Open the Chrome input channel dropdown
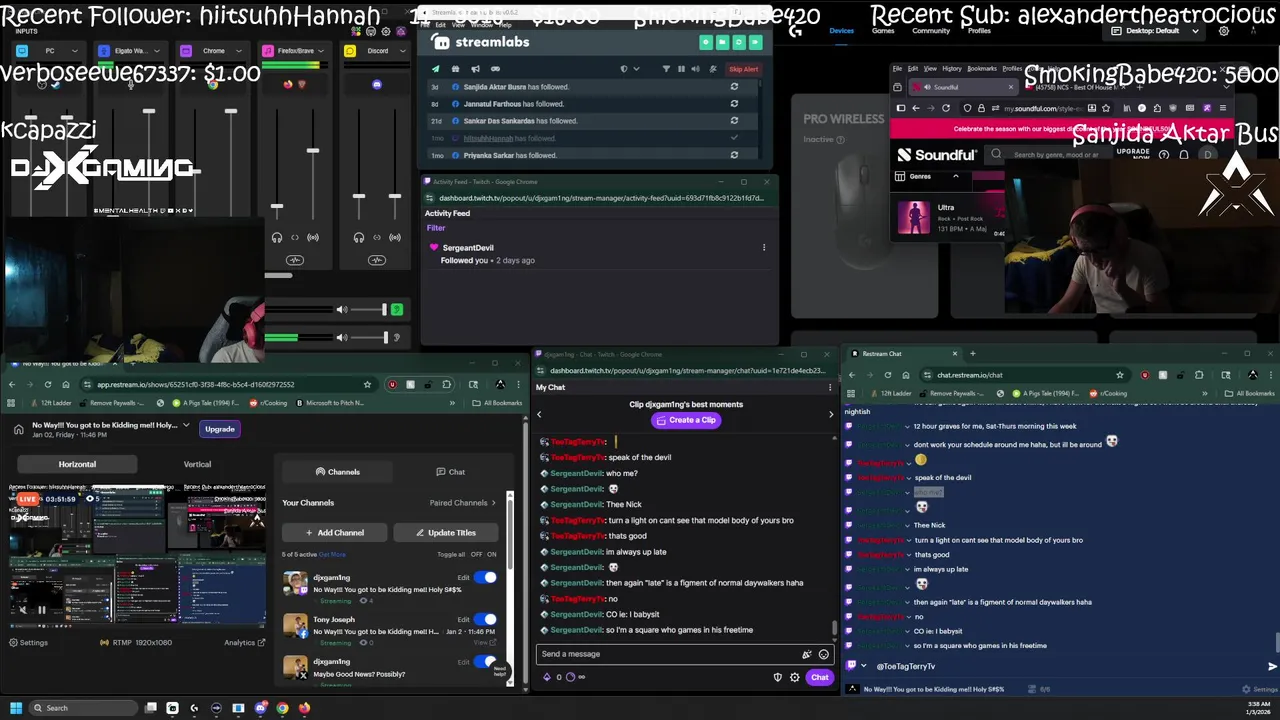 (239, 51)
